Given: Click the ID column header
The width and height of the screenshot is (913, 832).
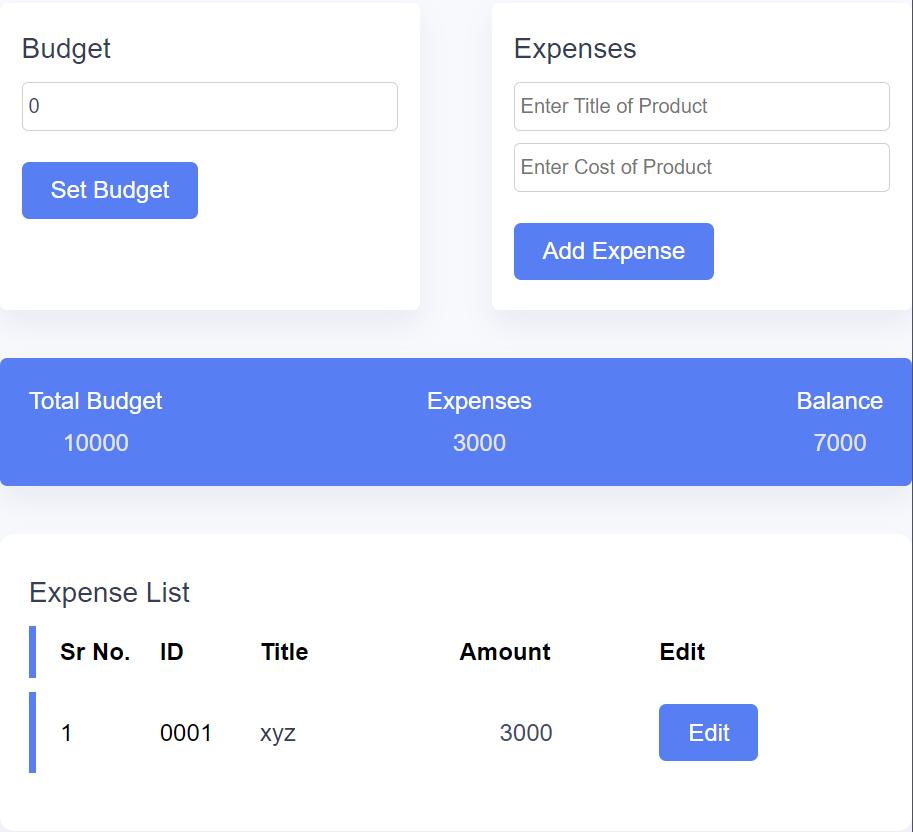Looking at the screenshot, I should (x=172, y=652).
